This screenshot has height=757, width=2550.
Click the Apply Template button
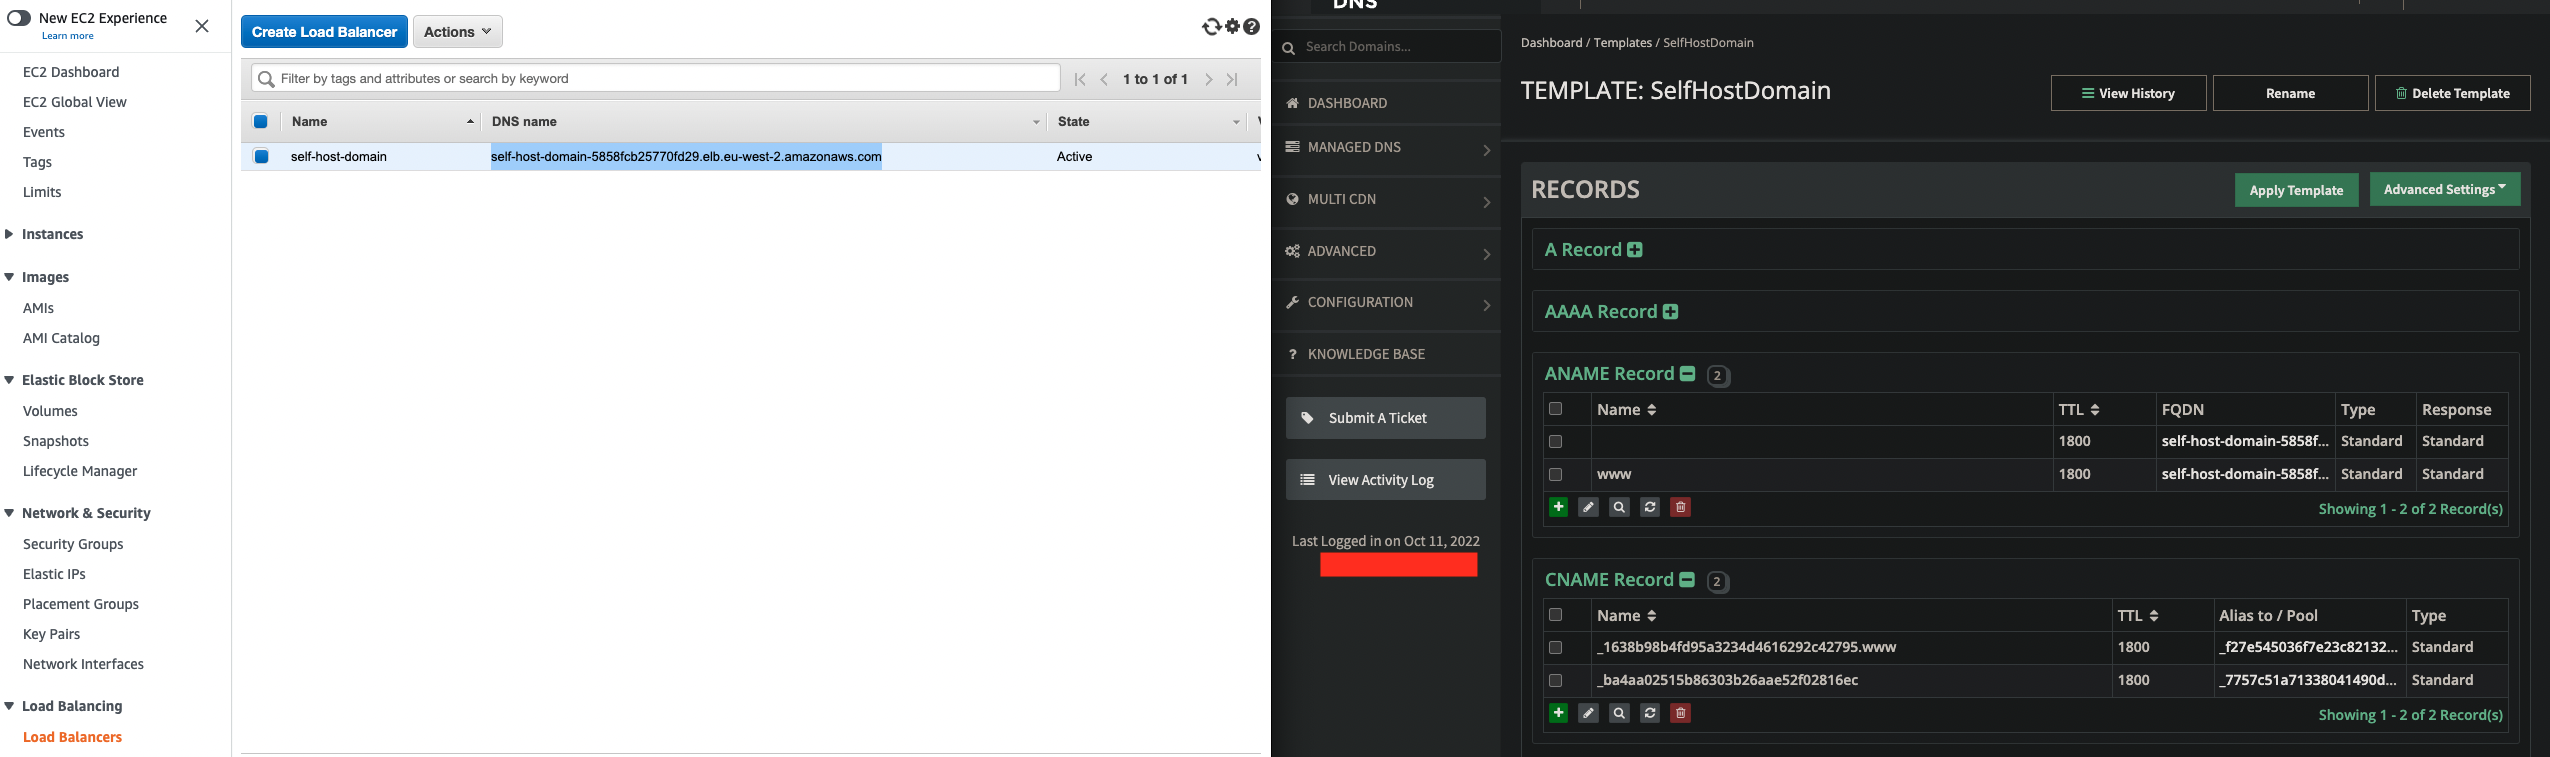(2296, 190)
